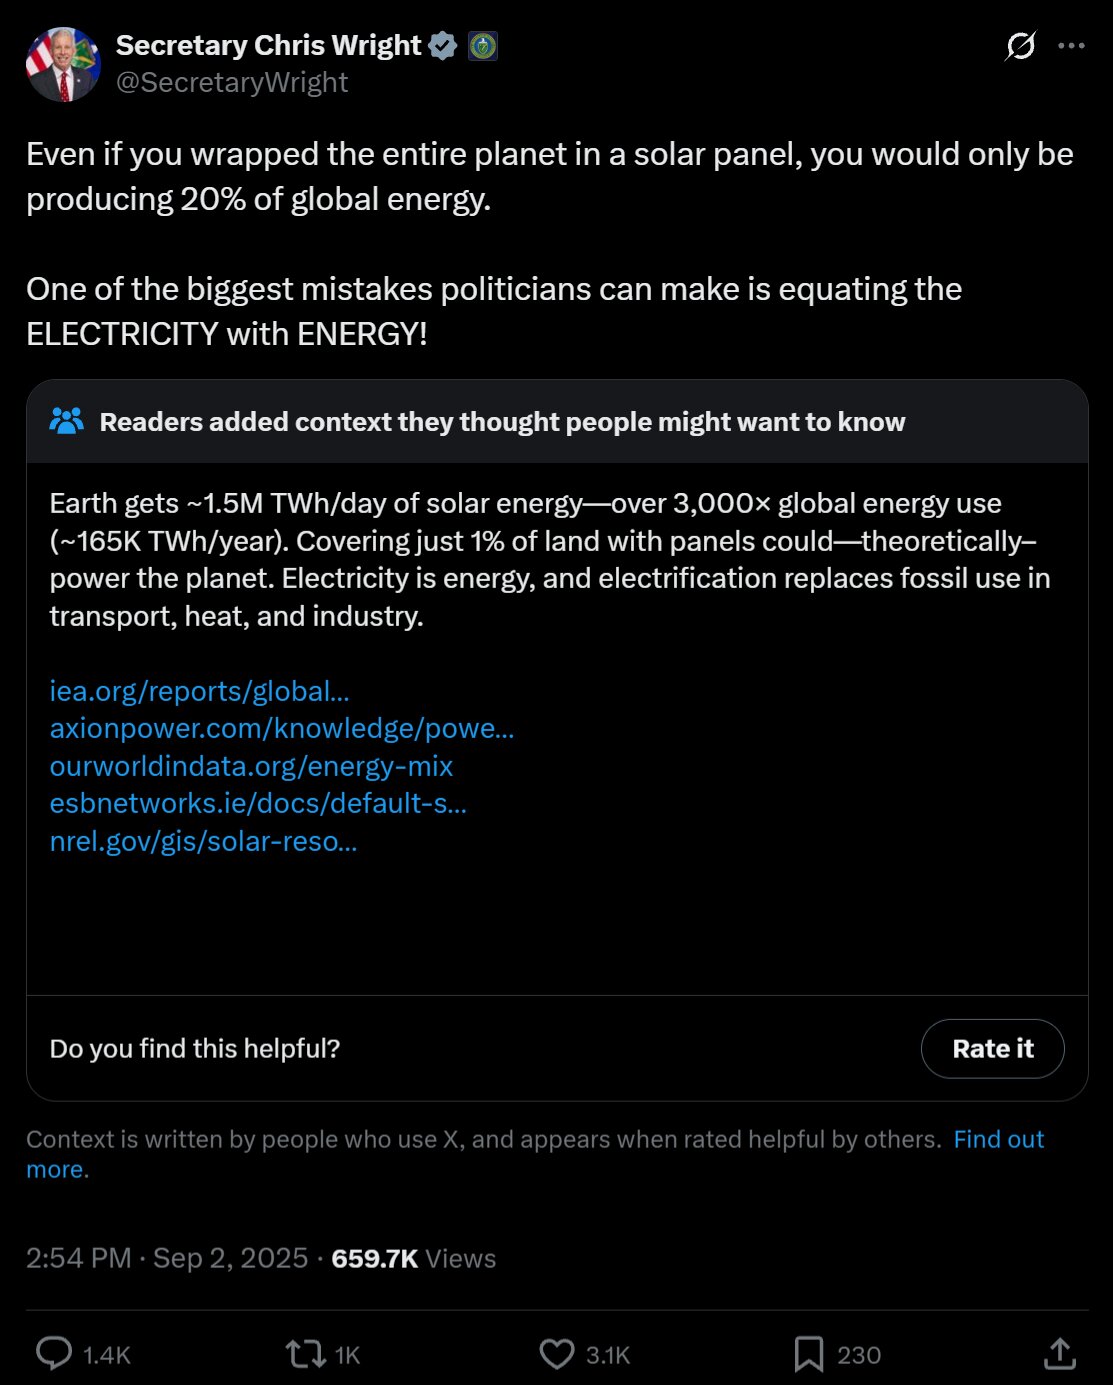Screen dimensions: 1113x1385
Task: Click Secretary Chris Wright's profile avatar
Action: (63, 64)
